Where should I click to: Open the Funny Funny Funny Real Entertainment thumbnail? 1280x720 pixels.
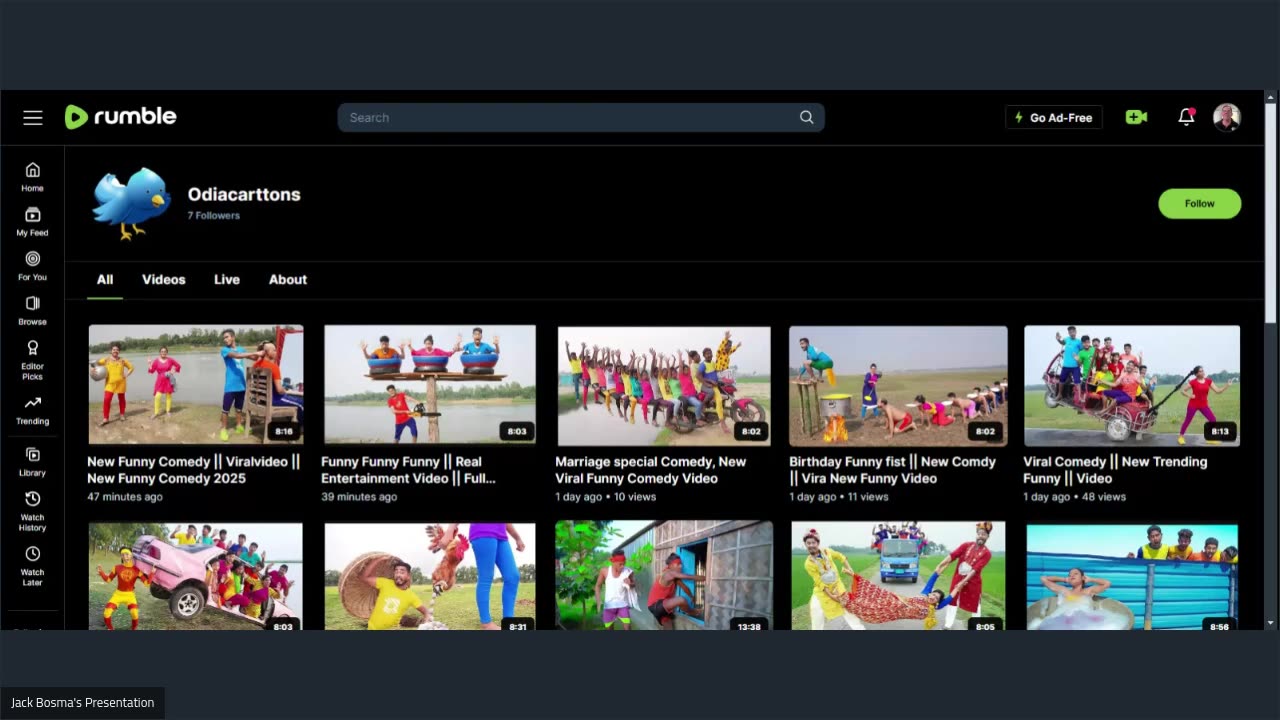pyautogui.click(x=430, y=384)
